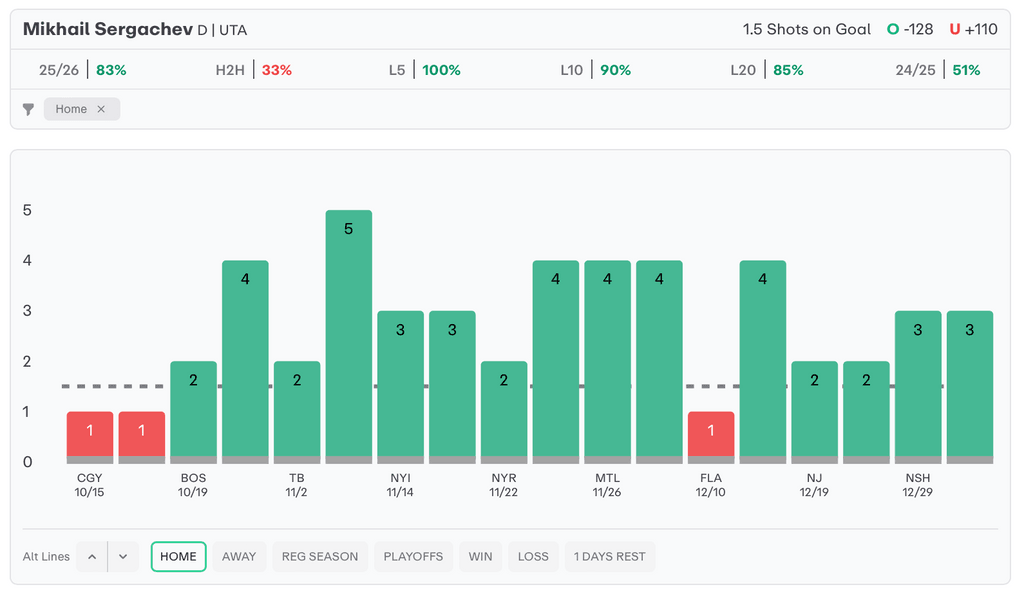
Task: Click the filter funnel icon
Action: 28,109
